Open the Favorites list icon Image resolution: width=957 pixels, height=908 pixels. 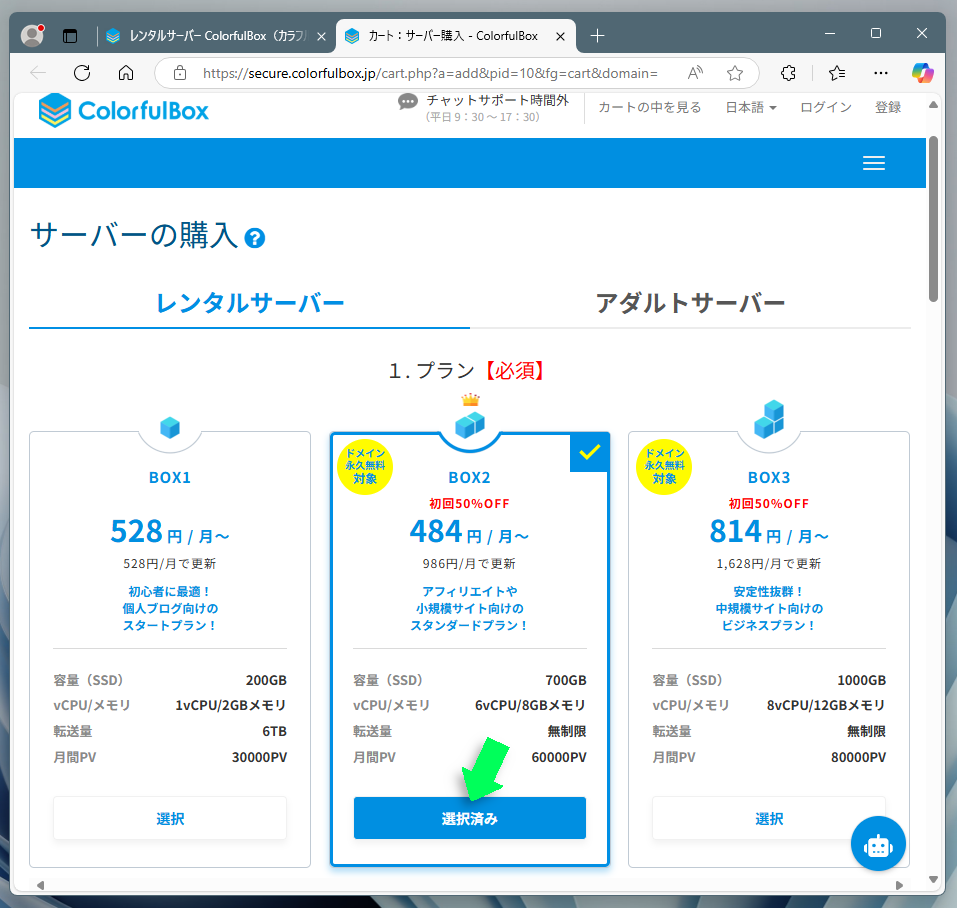click(x=837, y=73)
